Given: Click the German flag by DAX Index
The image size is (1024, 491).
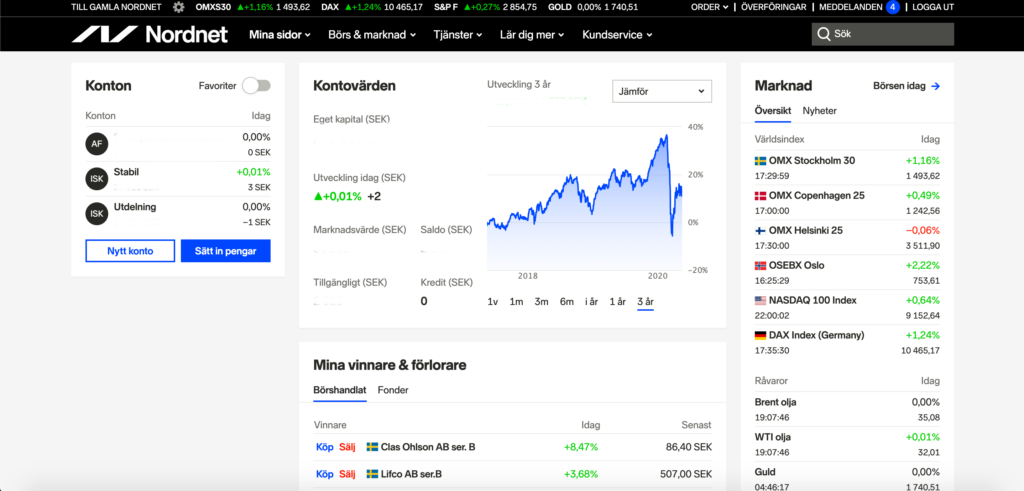Looking at the screenshot, I should click(760, 335).
